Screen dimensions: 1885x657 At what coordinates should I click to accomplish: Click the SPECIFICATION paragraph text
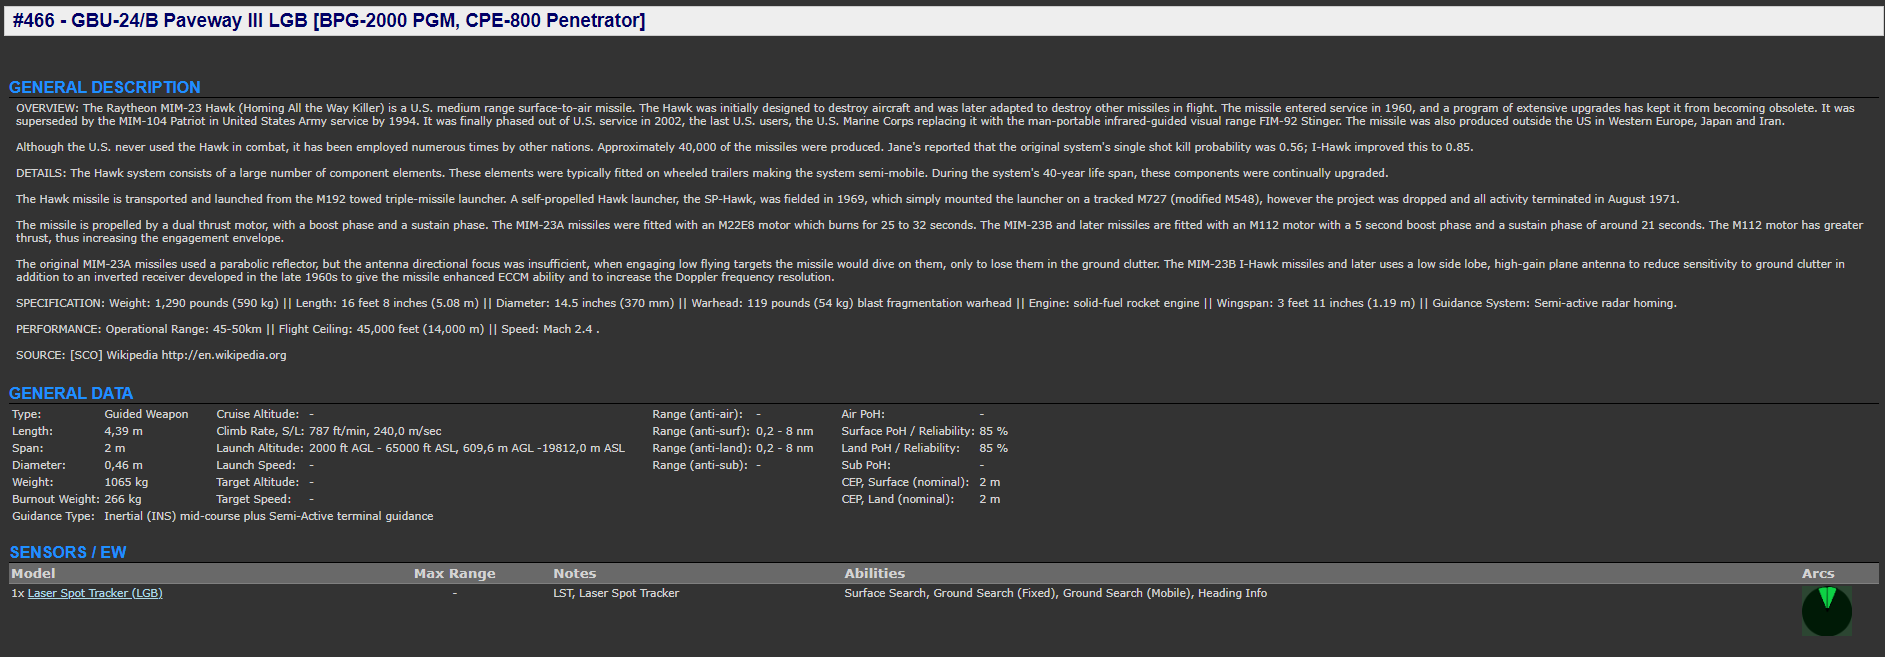(846, 303)
